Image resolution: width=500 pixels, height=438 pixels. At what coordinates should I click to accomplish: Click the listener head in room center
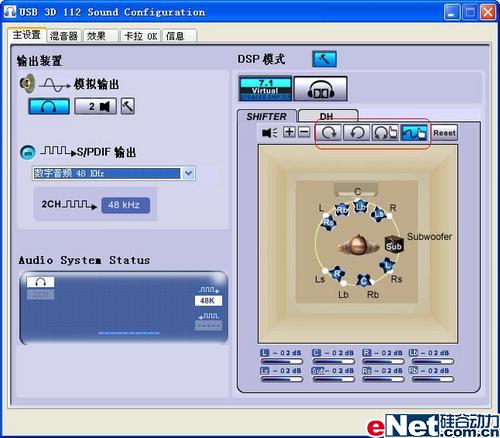pyautogui.click(x=358, y=245)
